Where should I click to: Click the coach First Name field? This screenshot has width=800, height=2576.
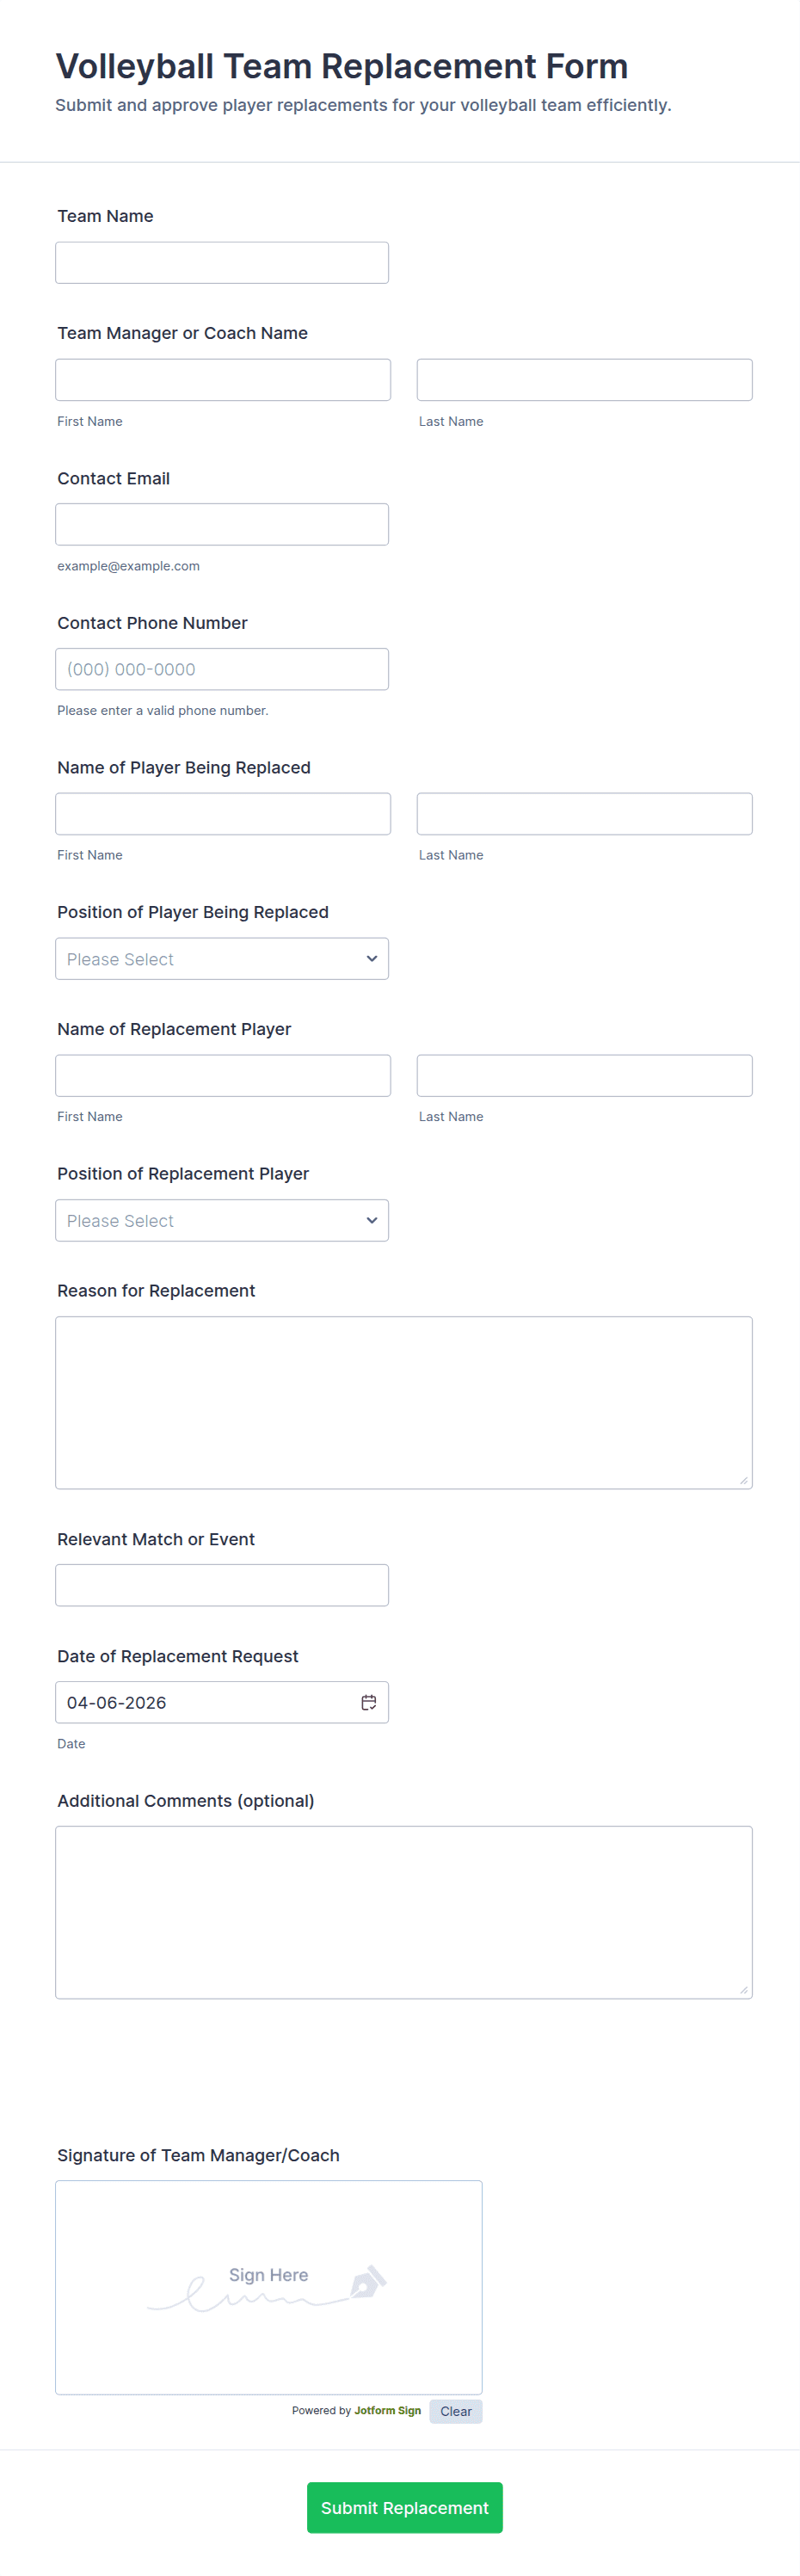pyautogui.click(x=222, y=380)
